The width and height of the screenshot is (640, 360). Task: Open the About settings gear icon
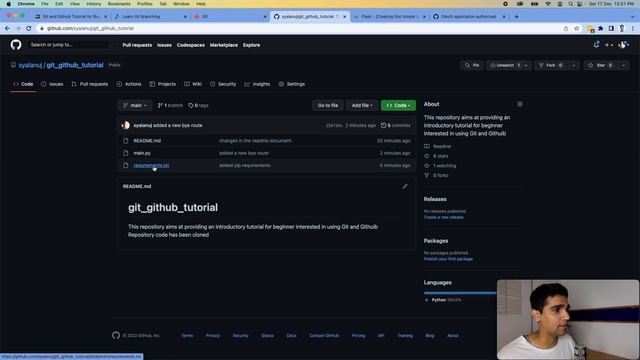pos(520,104)
